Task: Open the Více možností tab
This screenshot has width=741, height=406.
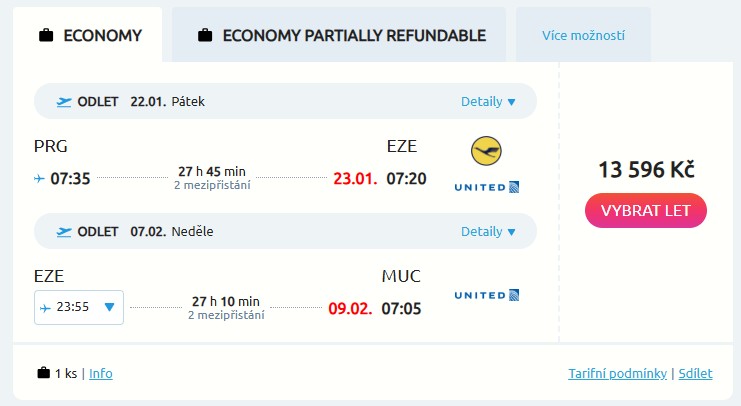Action: tap(583, 36)
